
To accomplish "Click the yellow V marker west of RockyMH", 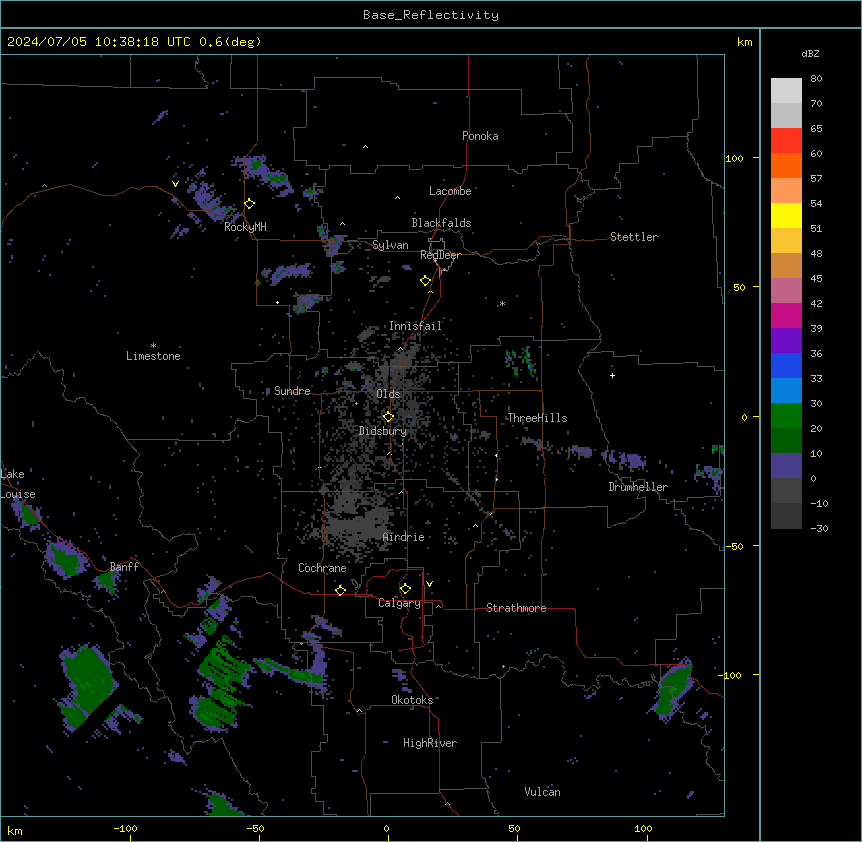I will [x=175, y=184].
